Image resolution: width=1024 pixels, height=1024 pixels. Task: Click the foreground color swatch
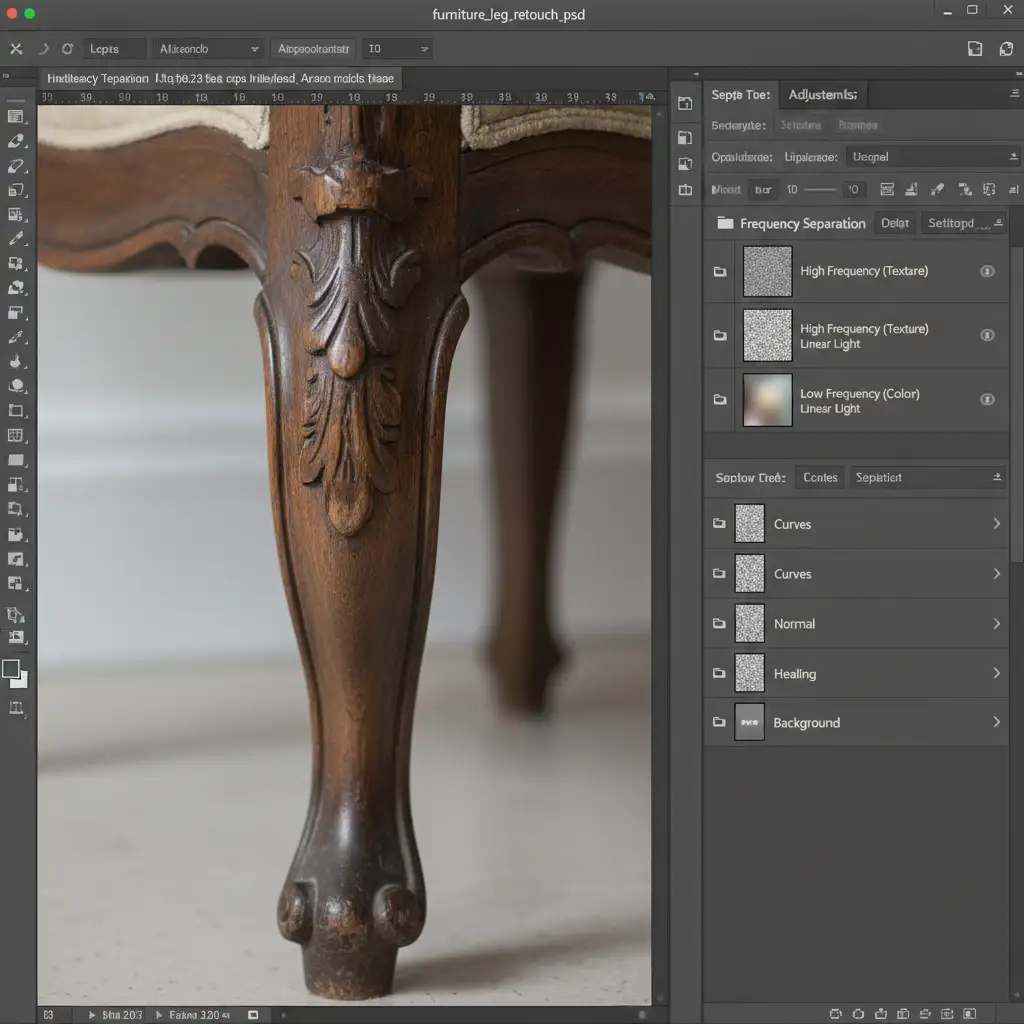pos(11,669)
